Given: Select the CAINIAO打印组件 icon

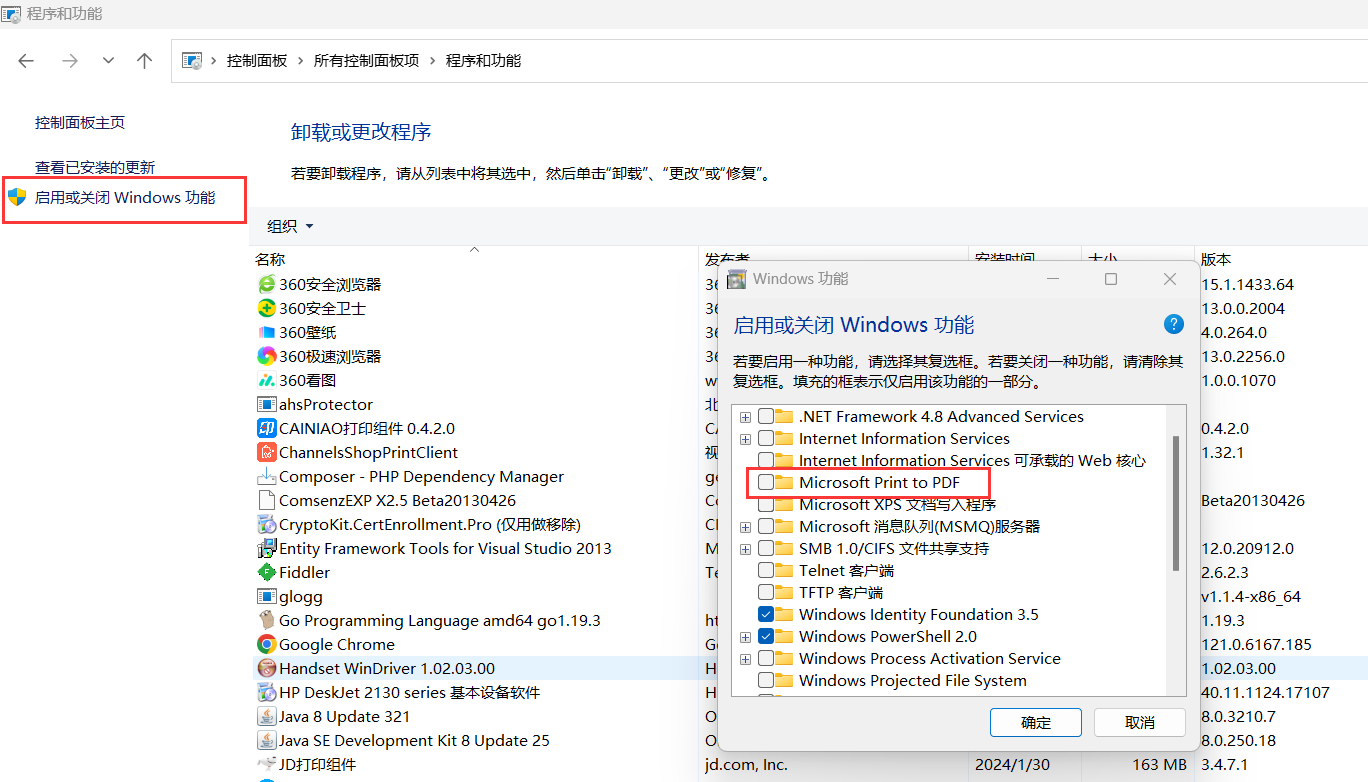Looking at the screenshot, I should point(266,429).
